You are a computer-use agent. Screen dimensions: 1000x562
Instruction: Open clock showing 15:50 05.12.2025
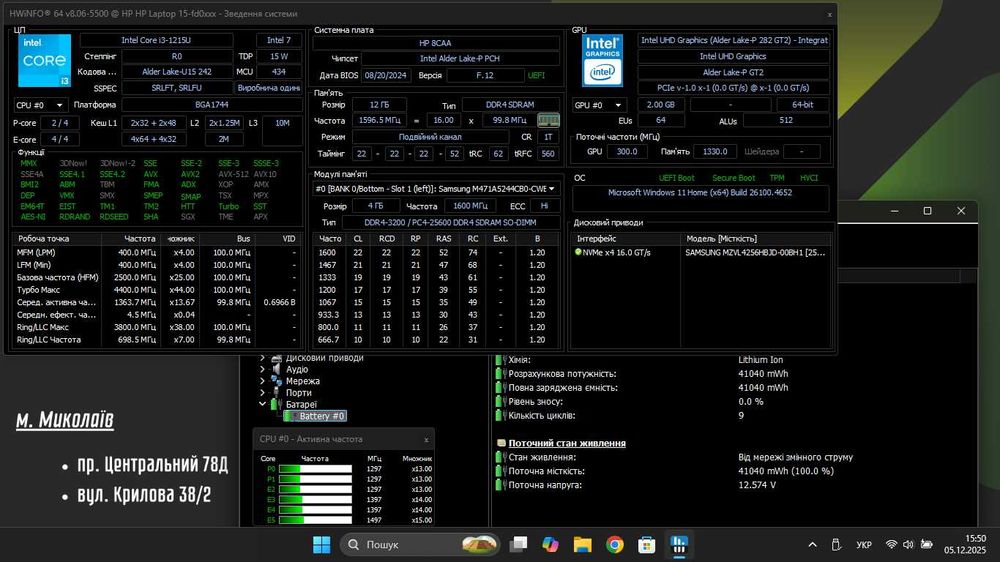965,545
